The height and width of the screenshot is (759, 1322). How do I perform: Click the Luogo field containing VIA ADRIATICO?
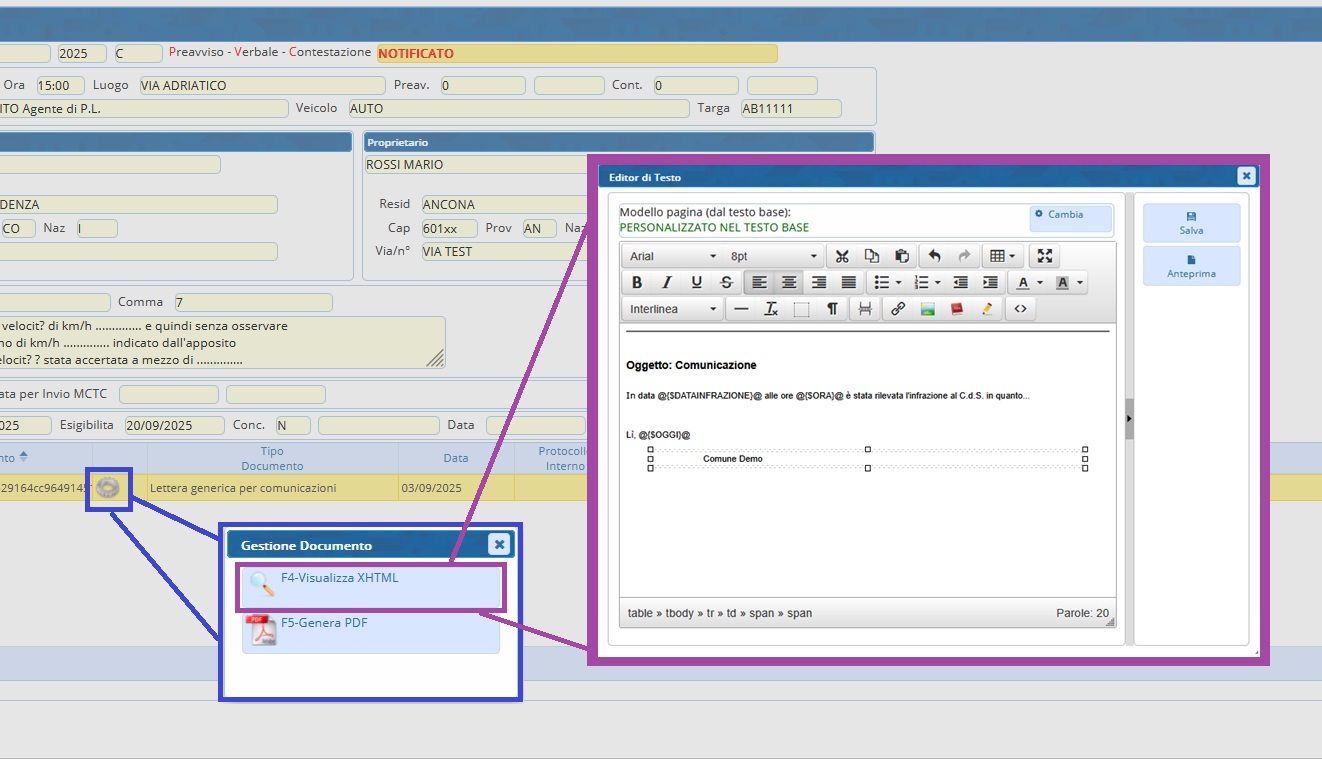pos(262,86)
